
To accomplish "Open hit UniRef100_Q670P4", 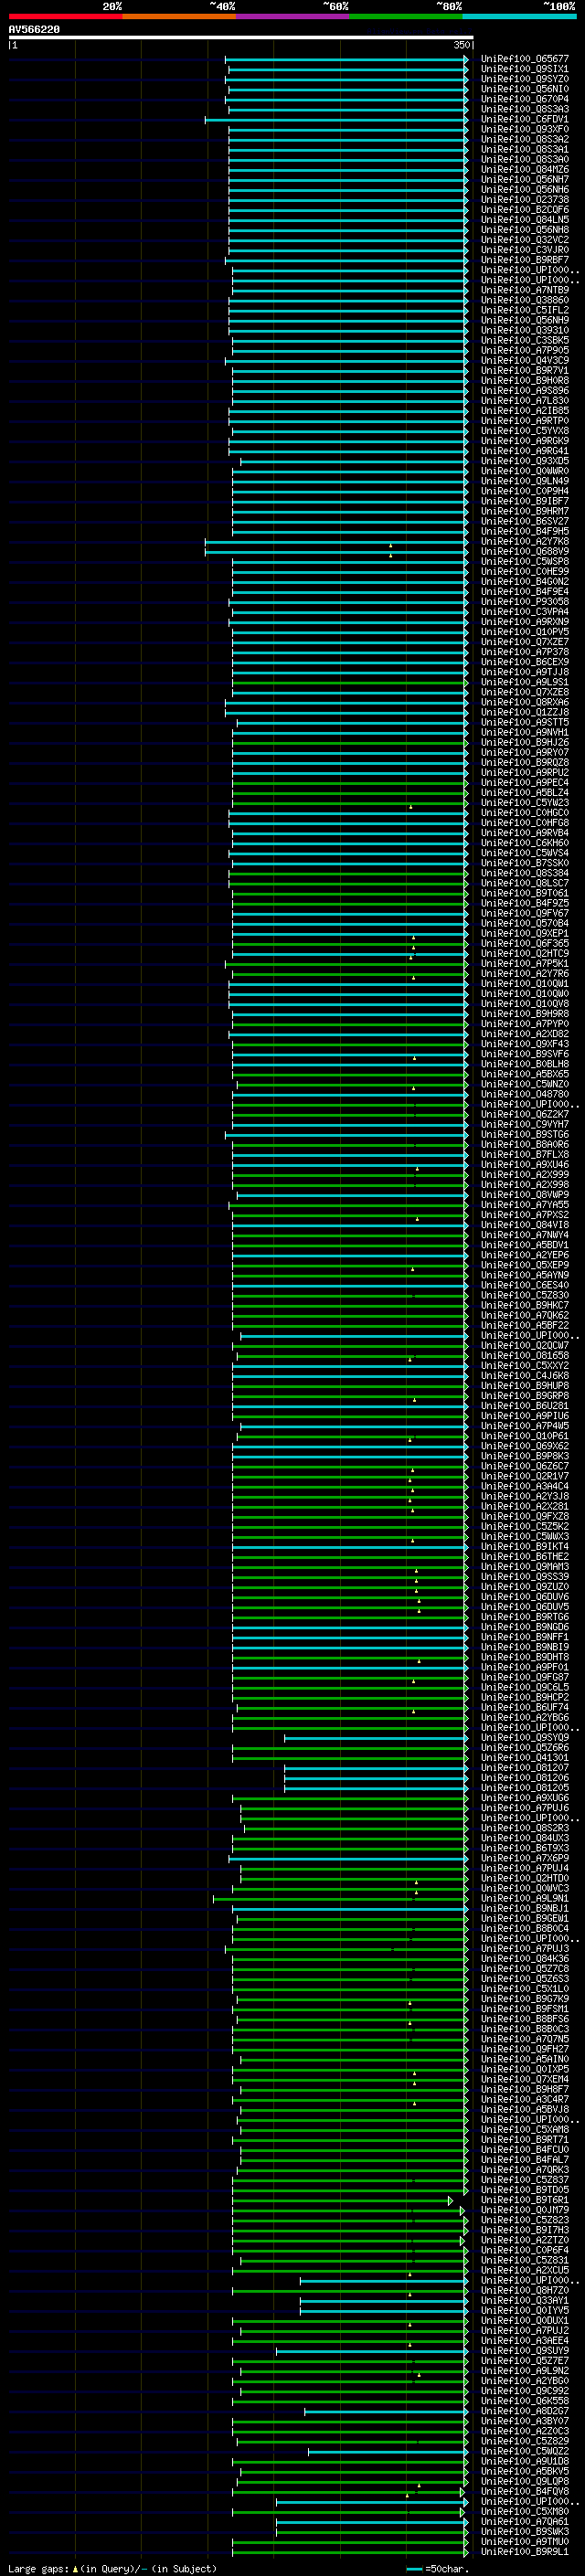I will point(525,99).
